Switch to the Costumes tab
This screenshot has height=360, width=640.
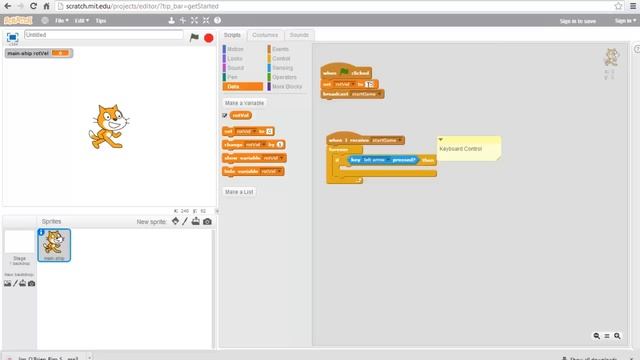[265, 35]
